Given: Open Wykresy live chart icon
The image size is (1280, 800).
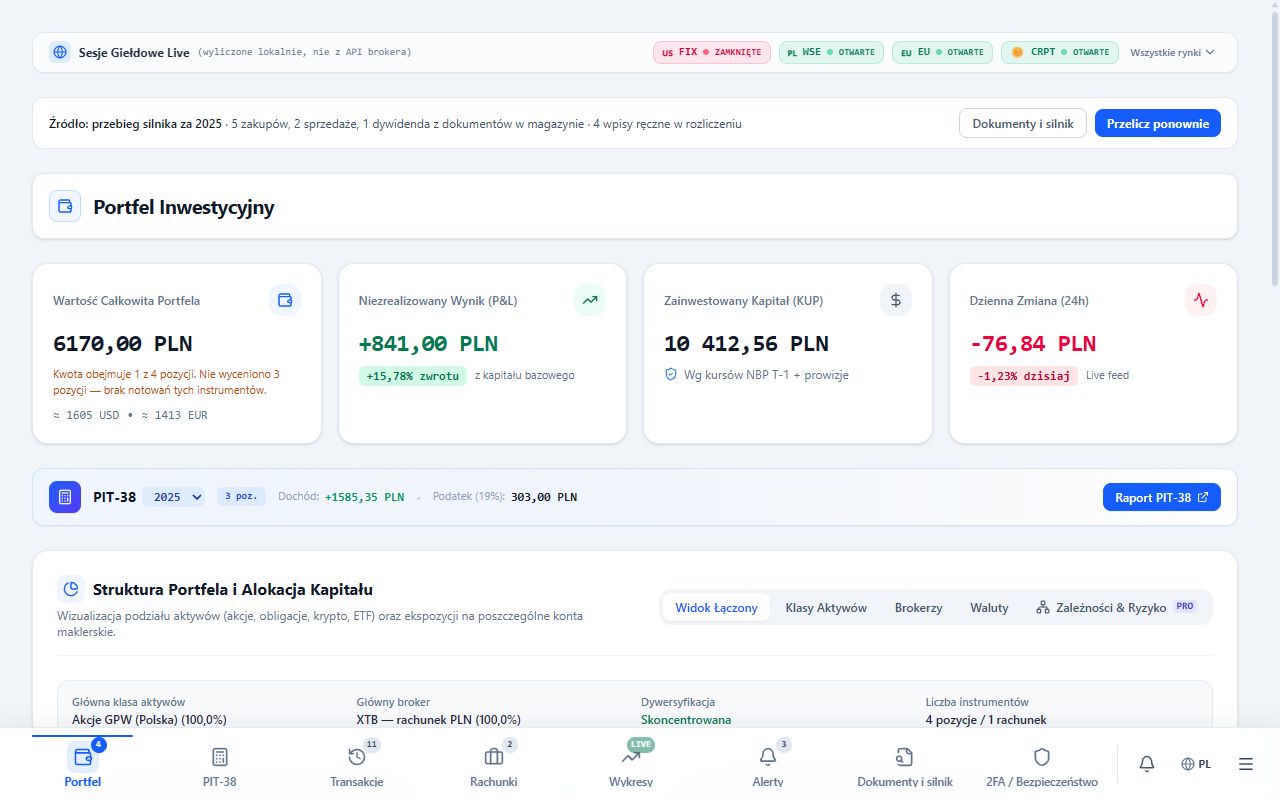Looking at the screenshot, I should tap(631, 757).
